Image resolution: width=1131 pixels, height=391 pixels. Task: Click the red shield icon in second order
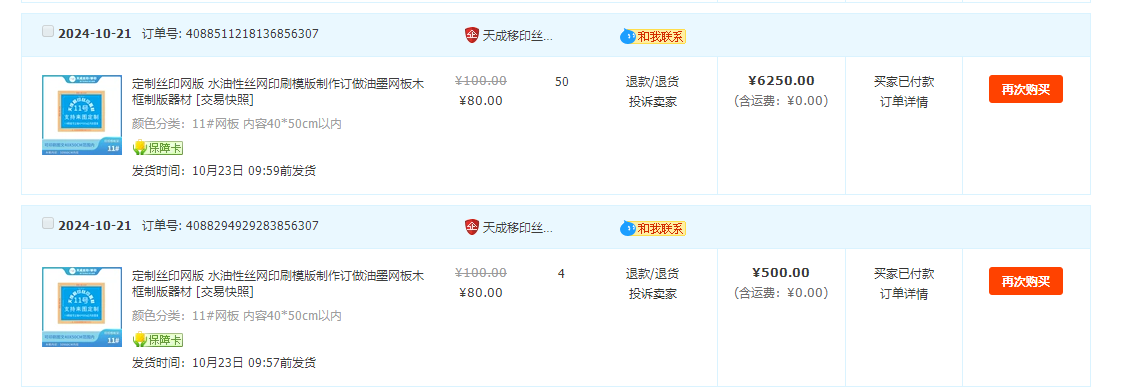471,227
